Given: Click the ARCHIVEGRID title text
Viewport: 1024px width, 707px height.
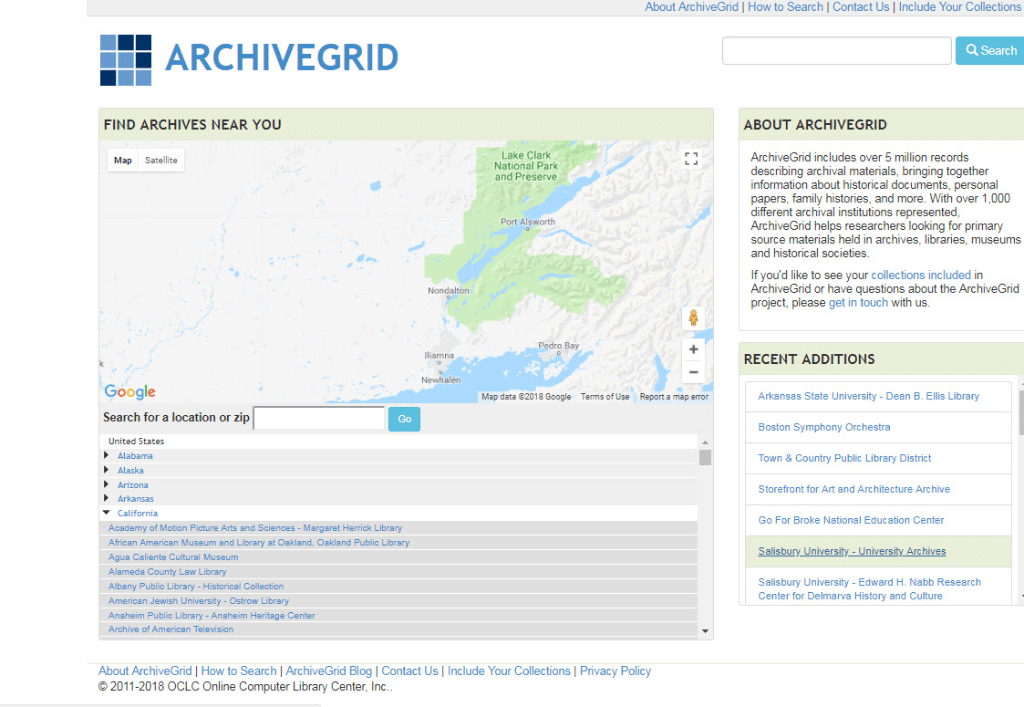Looking at the screenshot, I should point(281,57).
